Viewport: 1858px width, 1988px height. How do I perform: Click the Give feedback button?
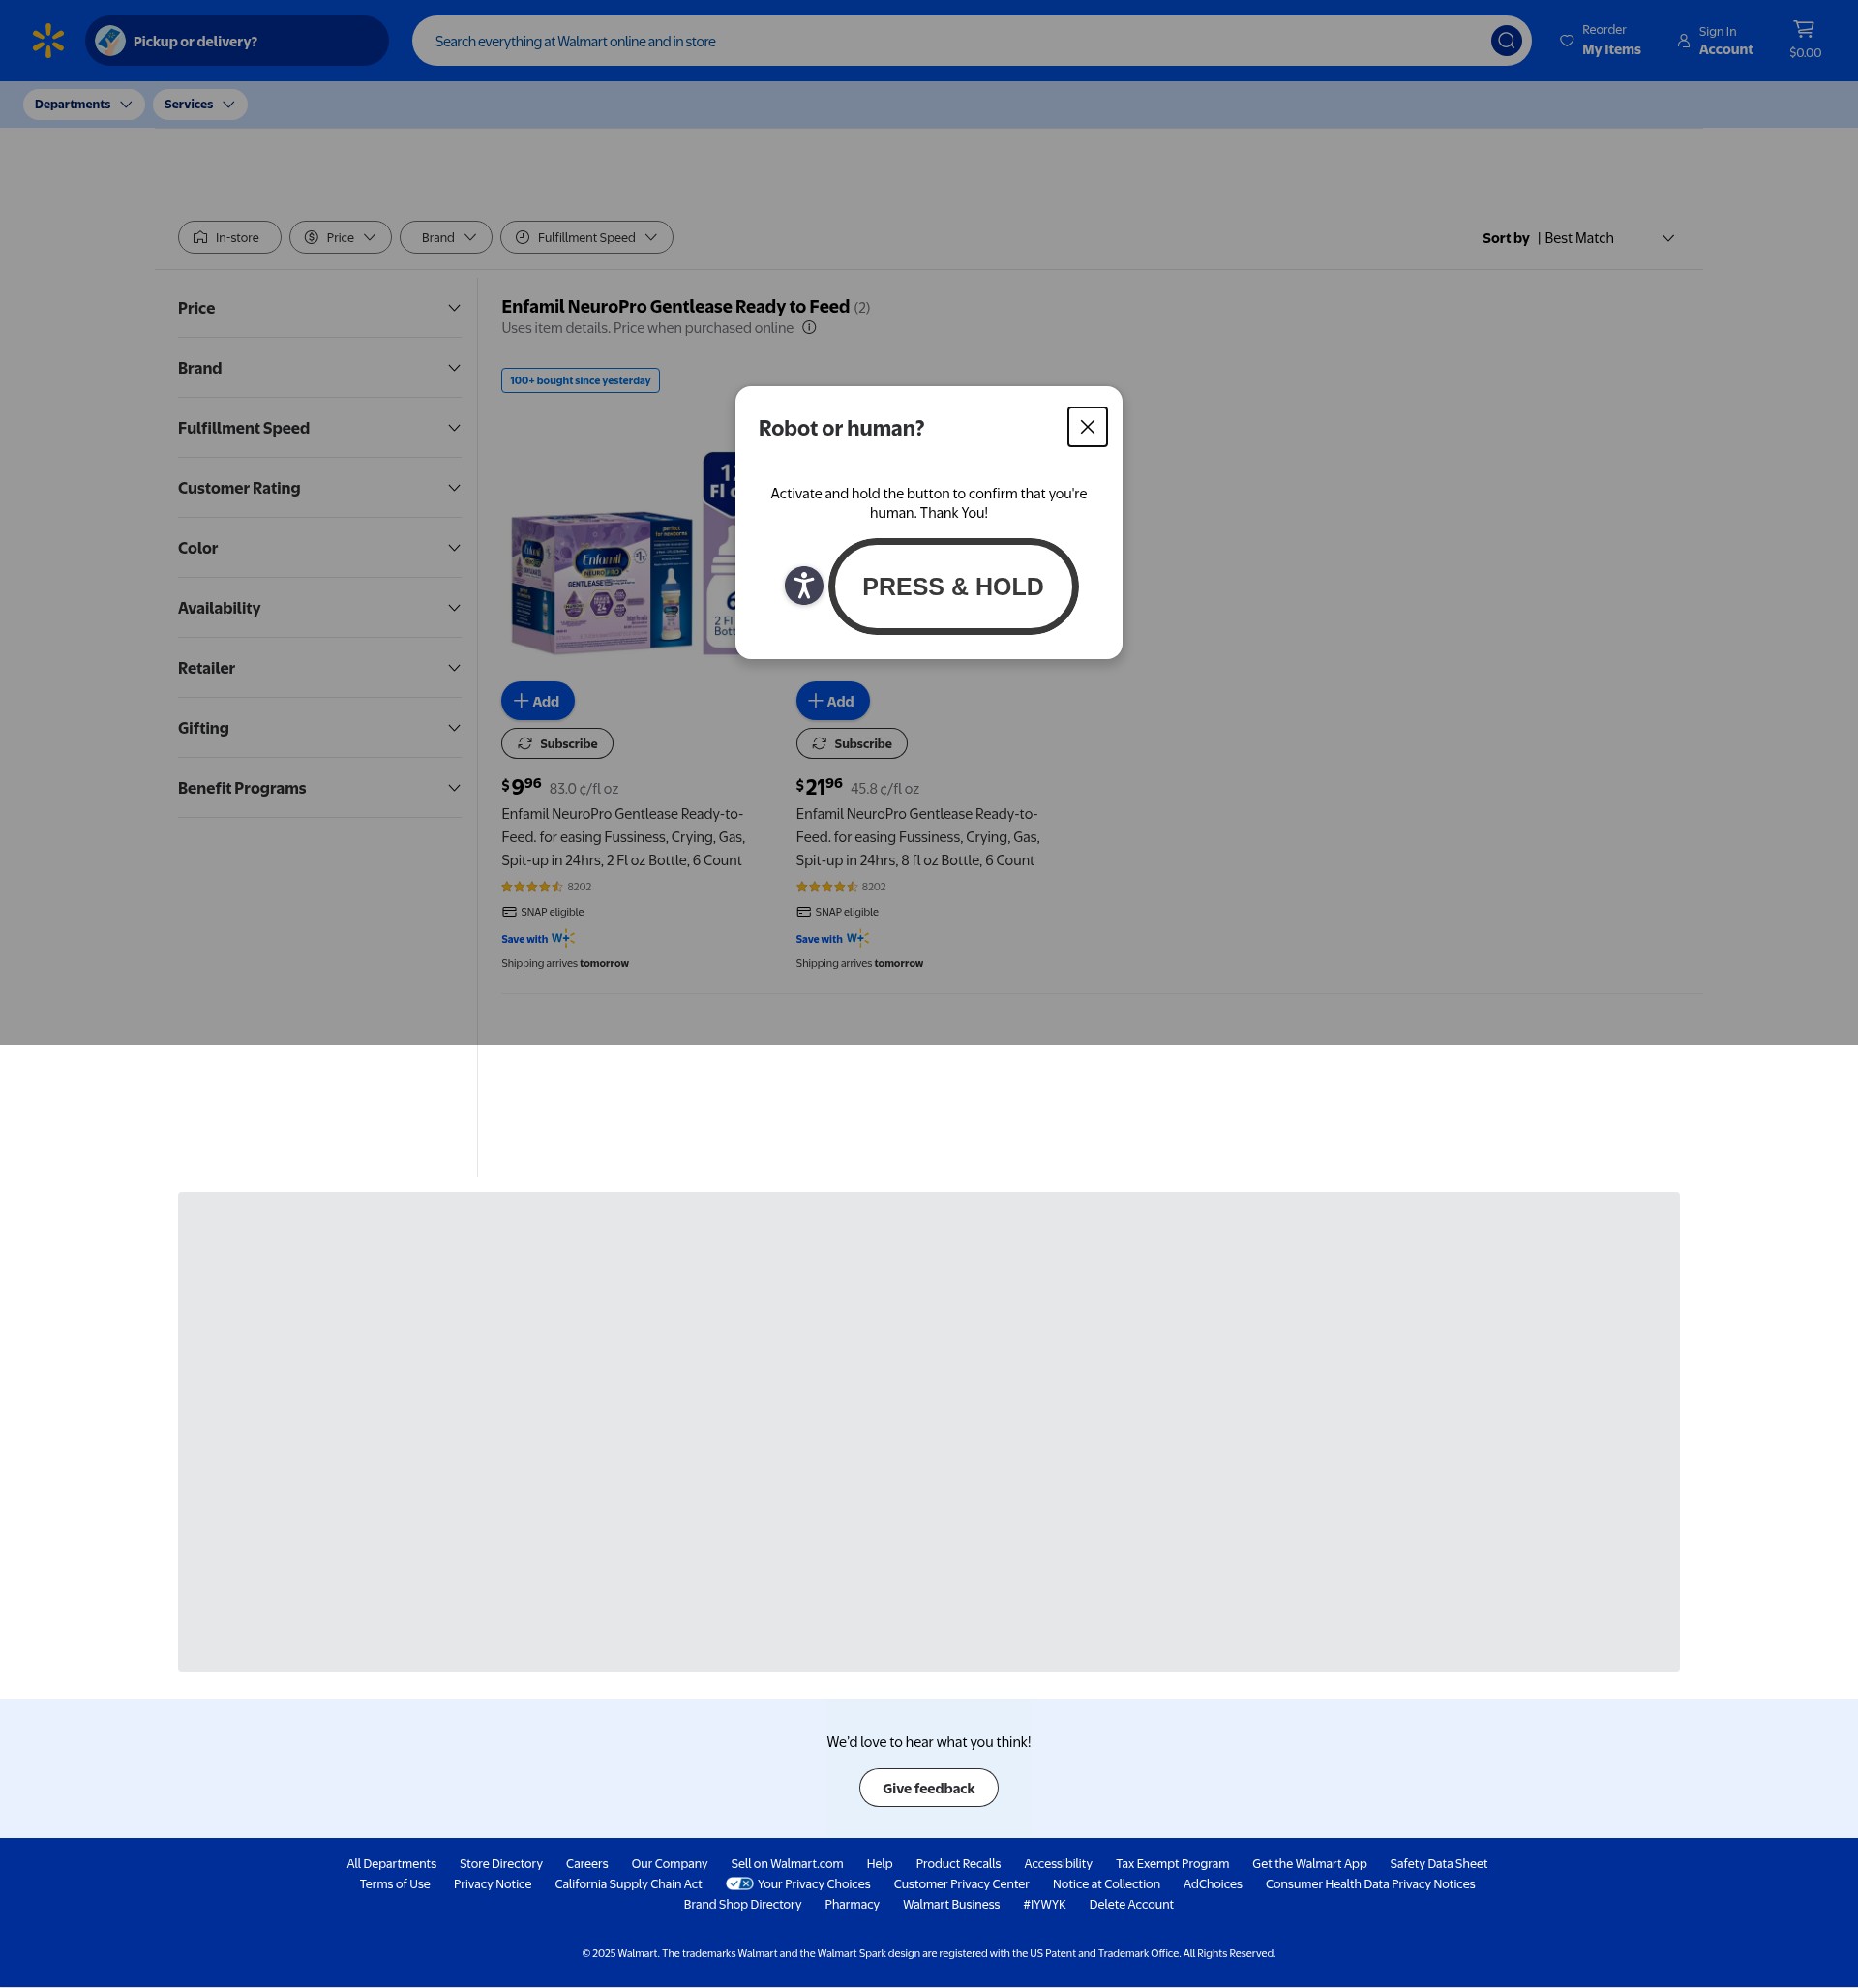929,1788
